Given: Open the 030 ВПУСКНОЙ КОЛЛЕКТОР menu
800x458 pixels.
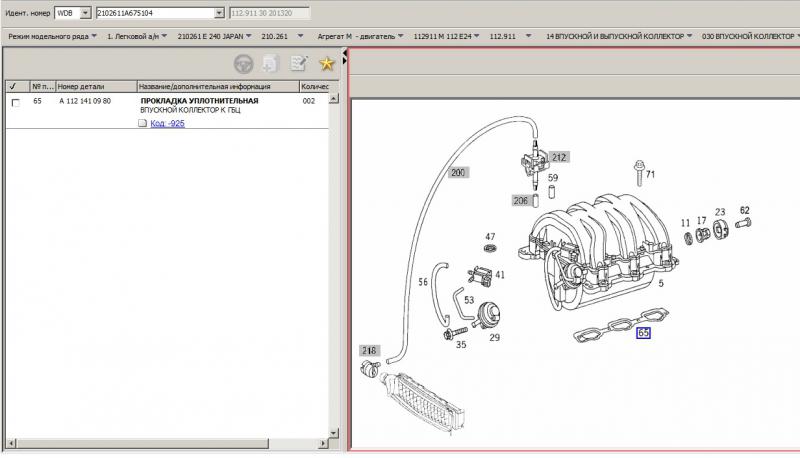Looking at the screenshot, I should click(751, 36).
